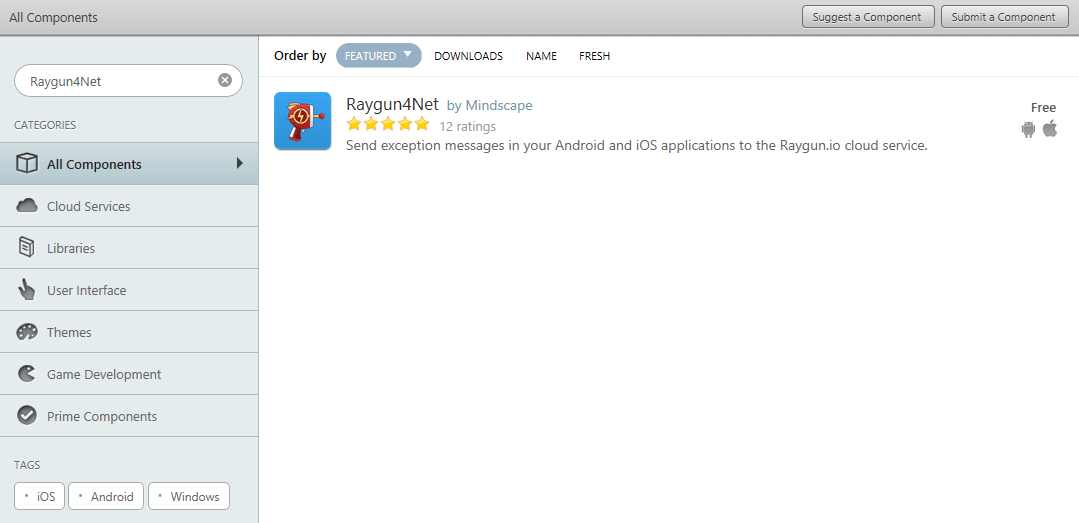Click the User Interface hand icon
The width and height of the screenshot is (1079, 523).
pyautogui.click(x=26, y=290)
